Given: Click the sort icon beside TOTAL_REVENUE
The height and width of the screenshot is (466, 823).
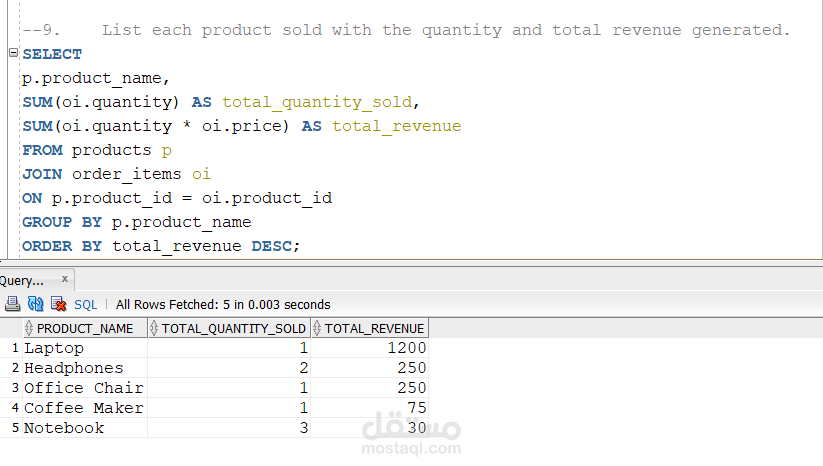Looking at the screenshot, I should coord(317,328).
